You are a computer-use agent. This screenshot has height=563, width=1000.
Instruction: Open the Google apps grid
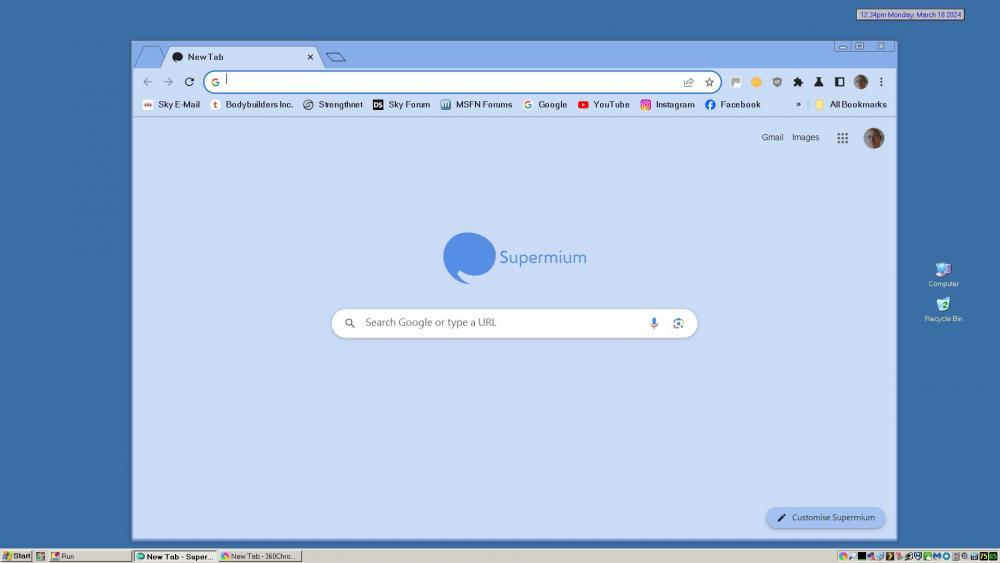pyautogui.click(x=842, y=138)
